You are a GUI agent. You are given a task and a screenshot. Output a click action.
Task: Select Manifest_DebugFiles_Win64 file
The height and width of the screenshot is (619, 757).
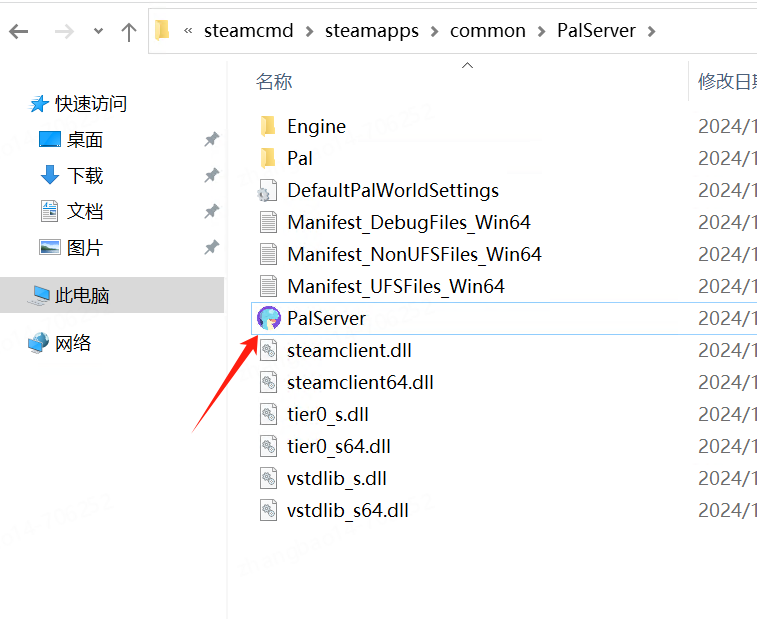click(x=409, y=223)
